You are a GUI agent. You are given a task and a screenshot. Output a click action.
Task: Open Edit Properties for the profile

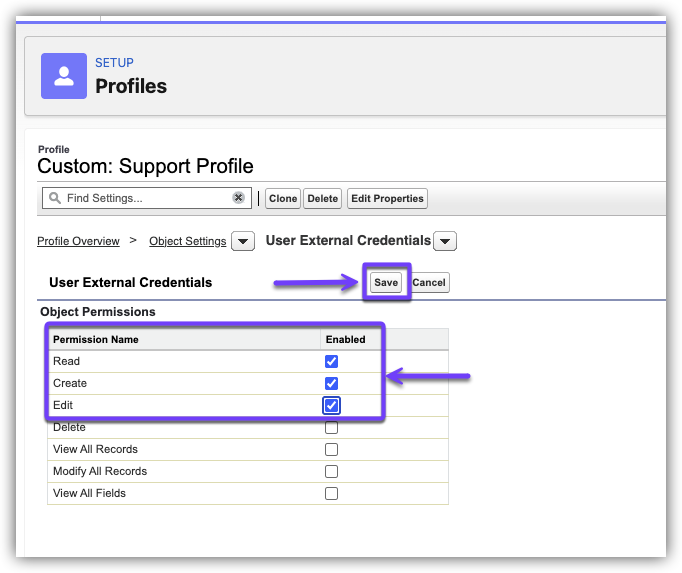coord(387,199)
